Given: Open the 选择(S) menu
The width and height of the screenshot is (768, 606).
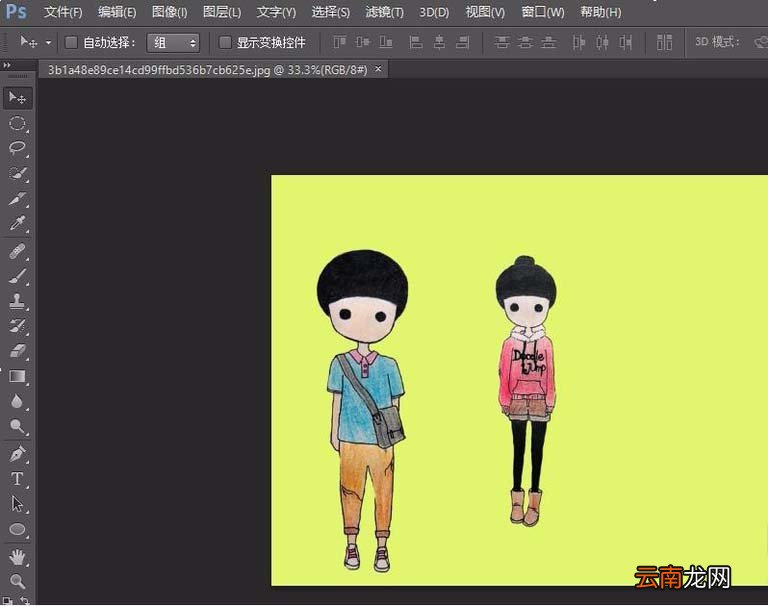Looking at the screenshot, I should pos(331,12).
